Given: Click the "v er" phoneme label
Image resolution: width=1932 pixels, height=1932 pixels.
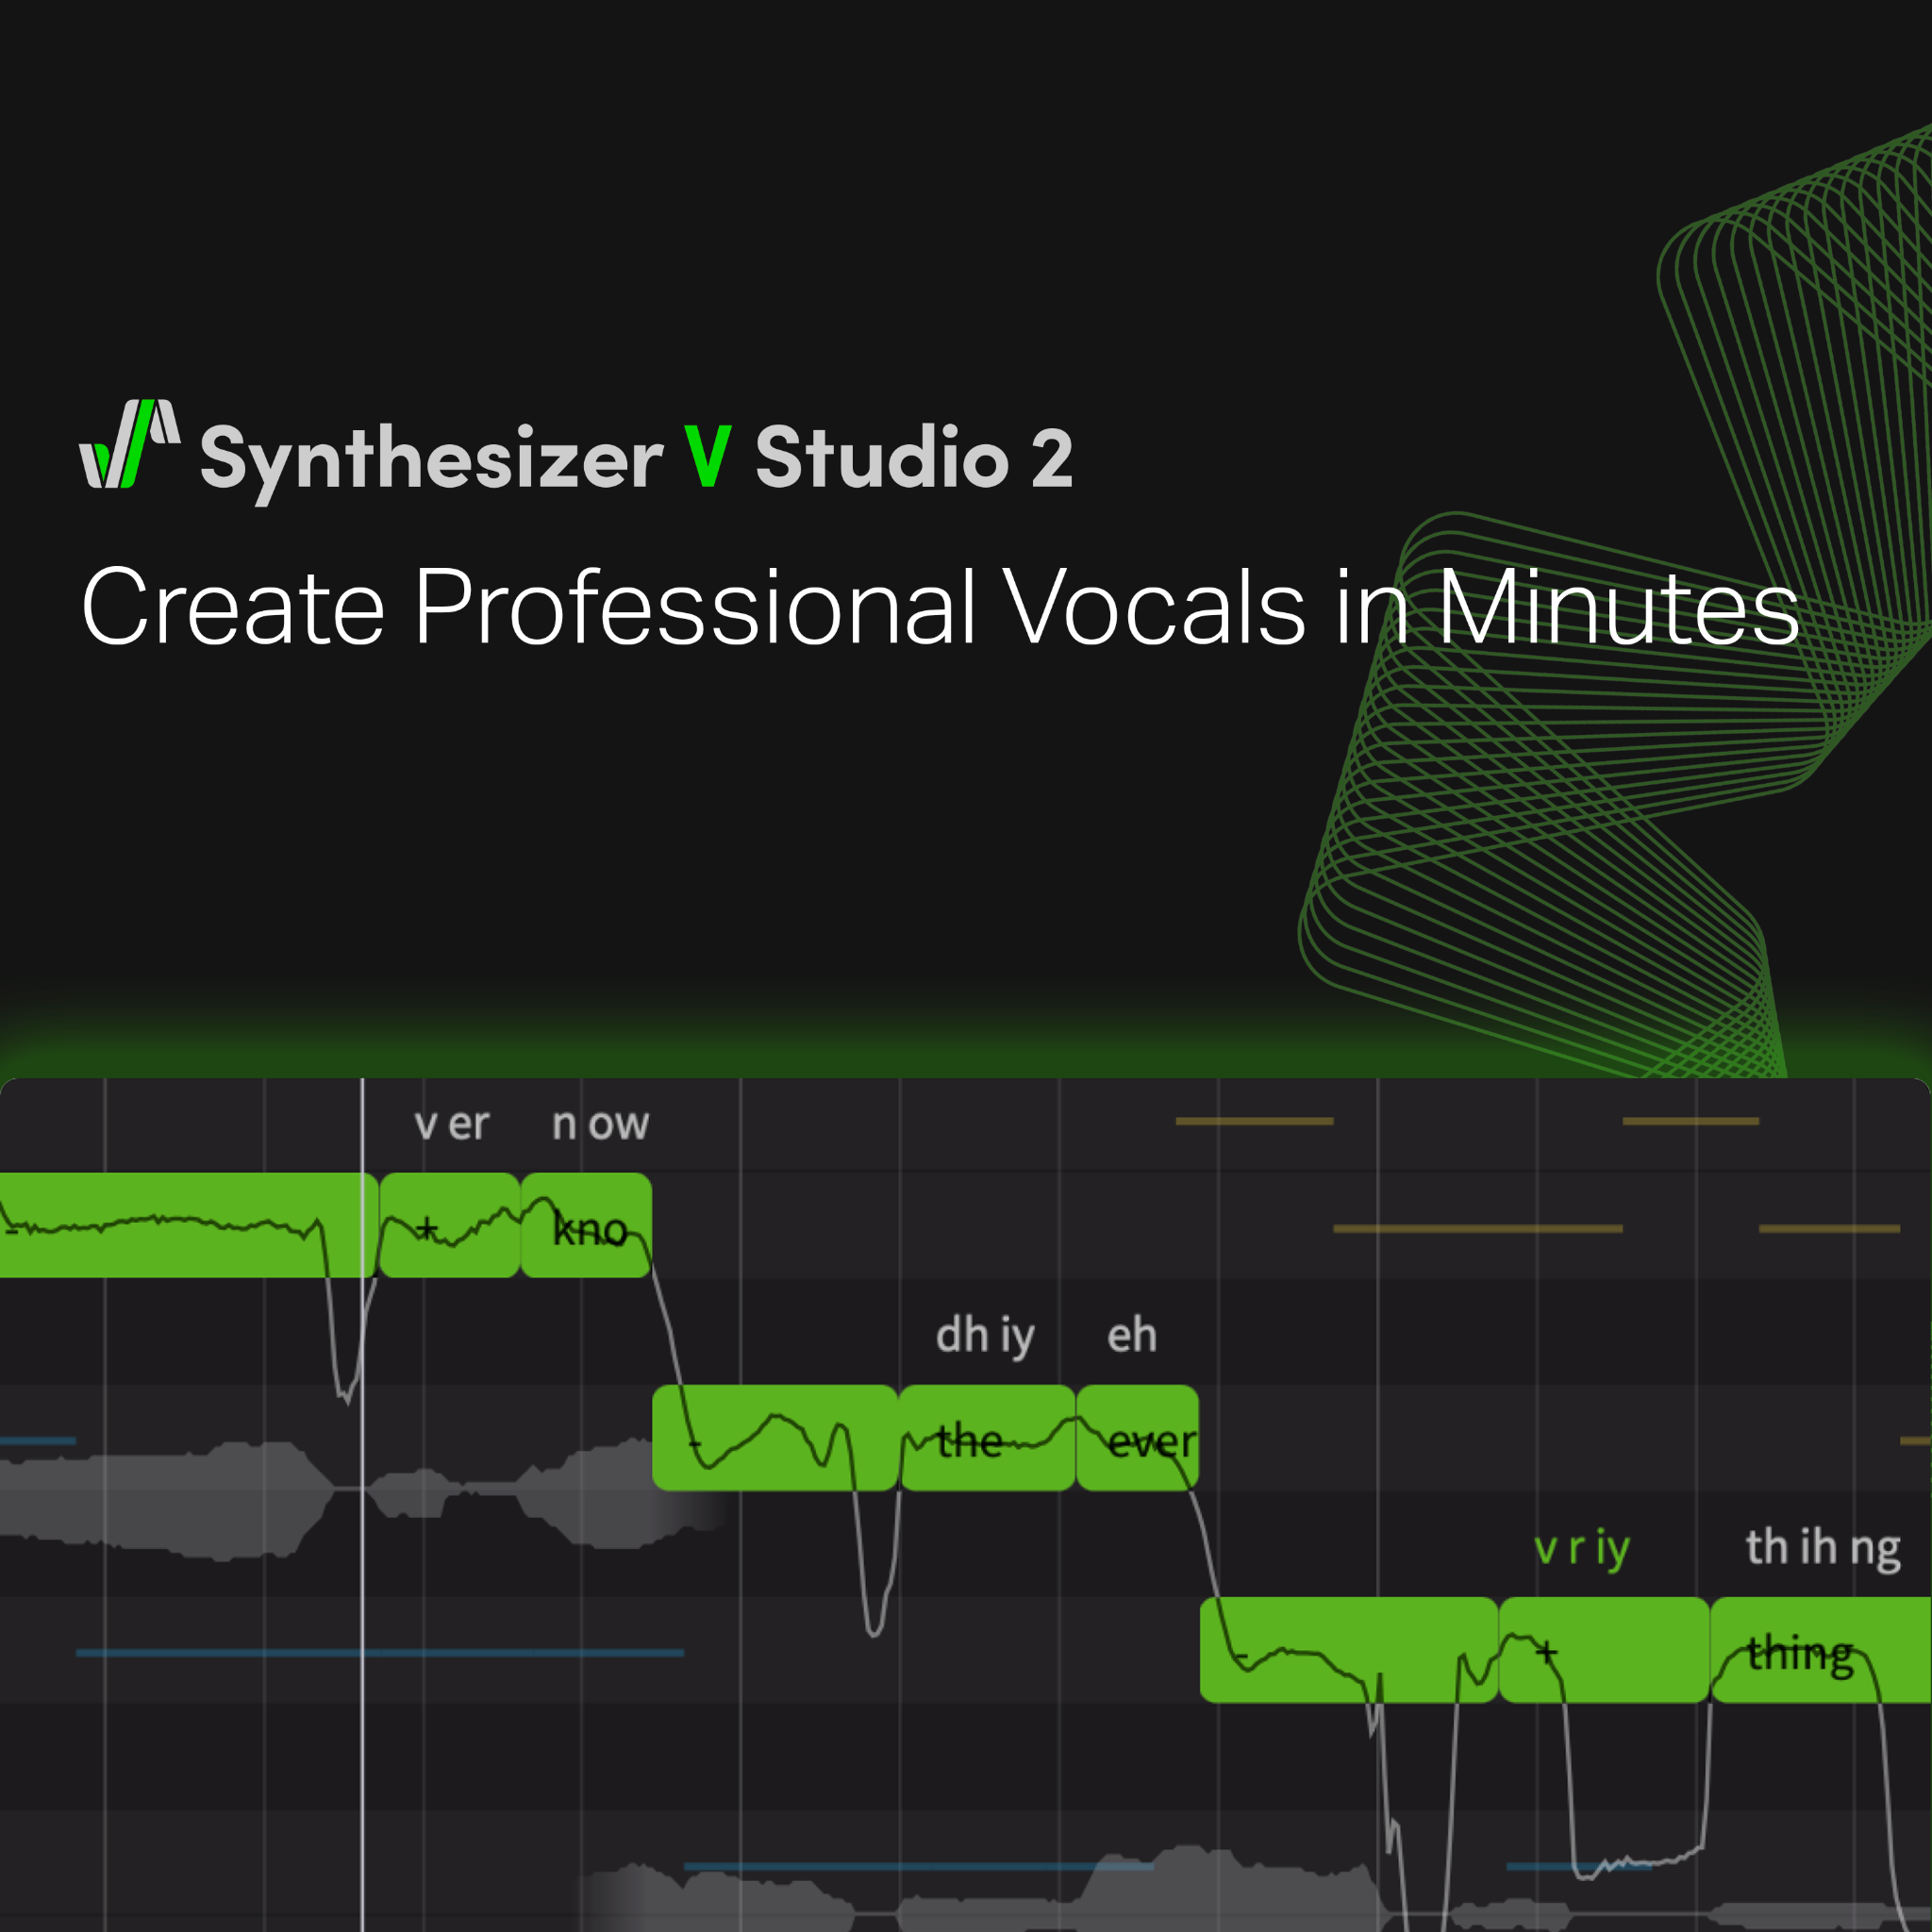Looking at the screenshot, I should 451,1125.
